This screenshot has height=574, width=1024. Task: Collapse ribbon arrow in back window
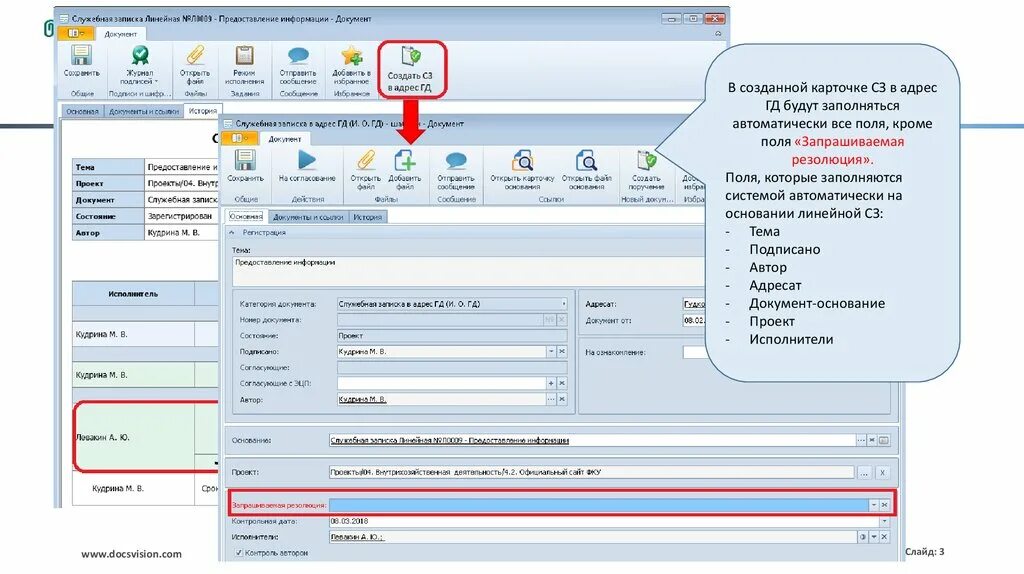click(x=718, y=33)
